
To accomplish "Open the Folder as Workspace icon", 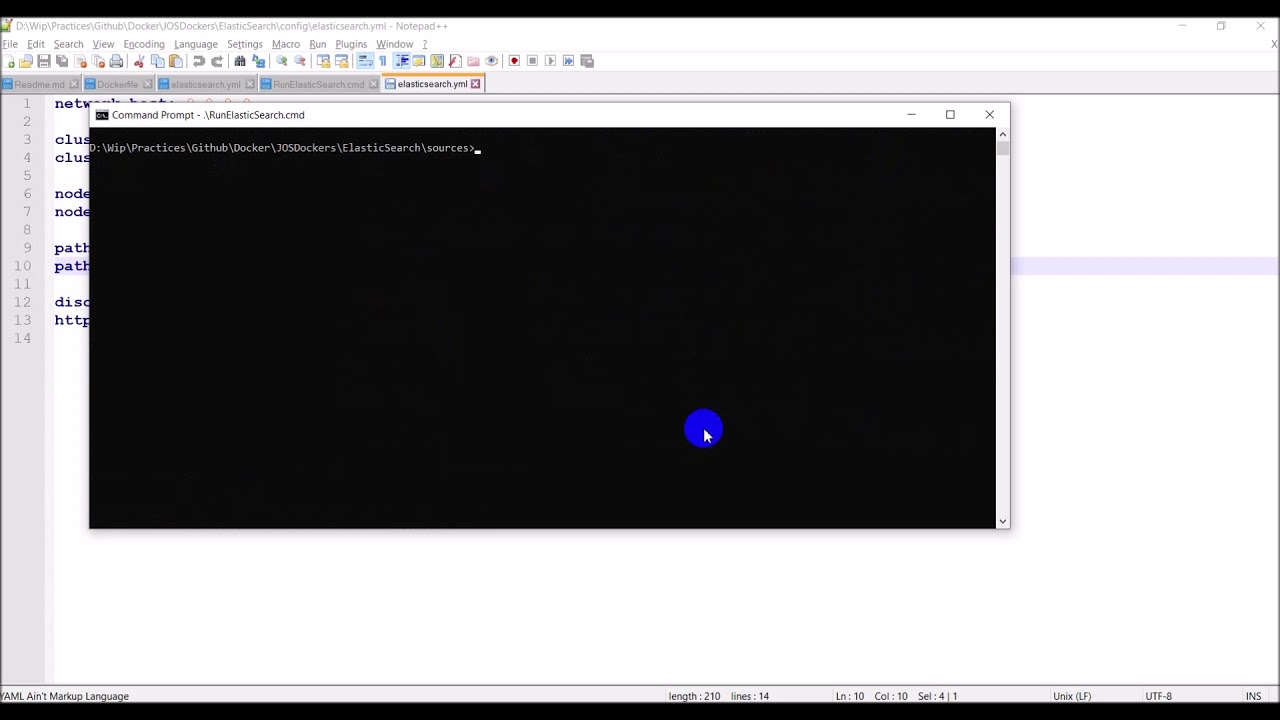I will pyautogui.click(x=473, y=61).
